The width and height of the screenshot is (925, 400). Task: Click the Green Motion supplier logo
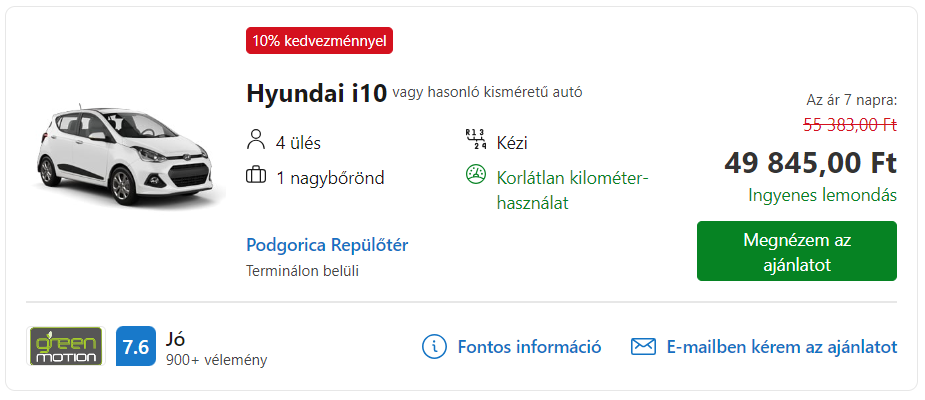point(65,346)
